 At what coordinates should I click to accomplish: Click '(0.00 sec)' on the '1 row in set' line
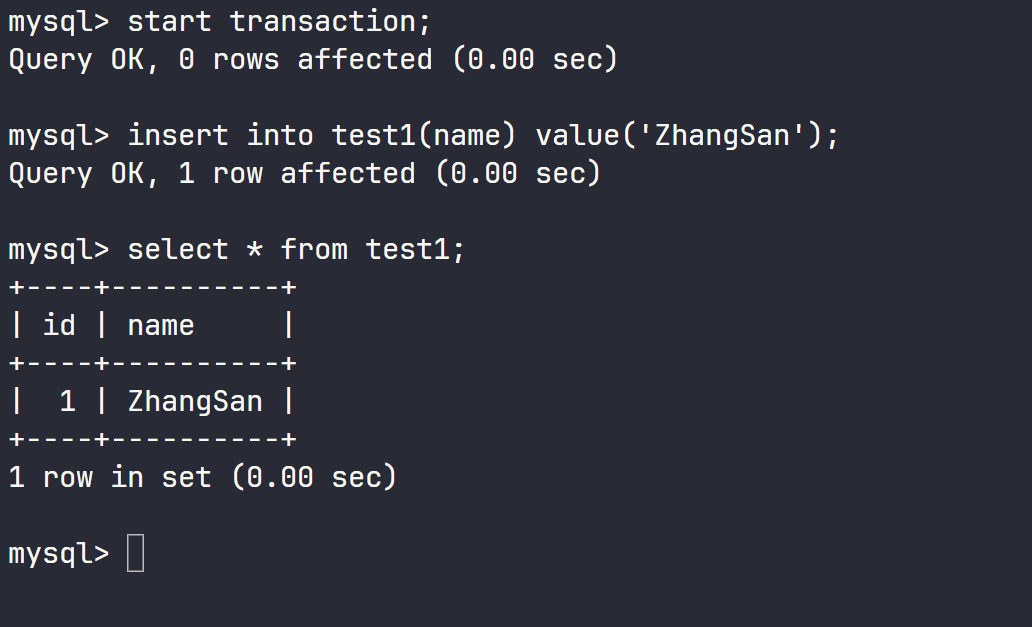[313, 477]
